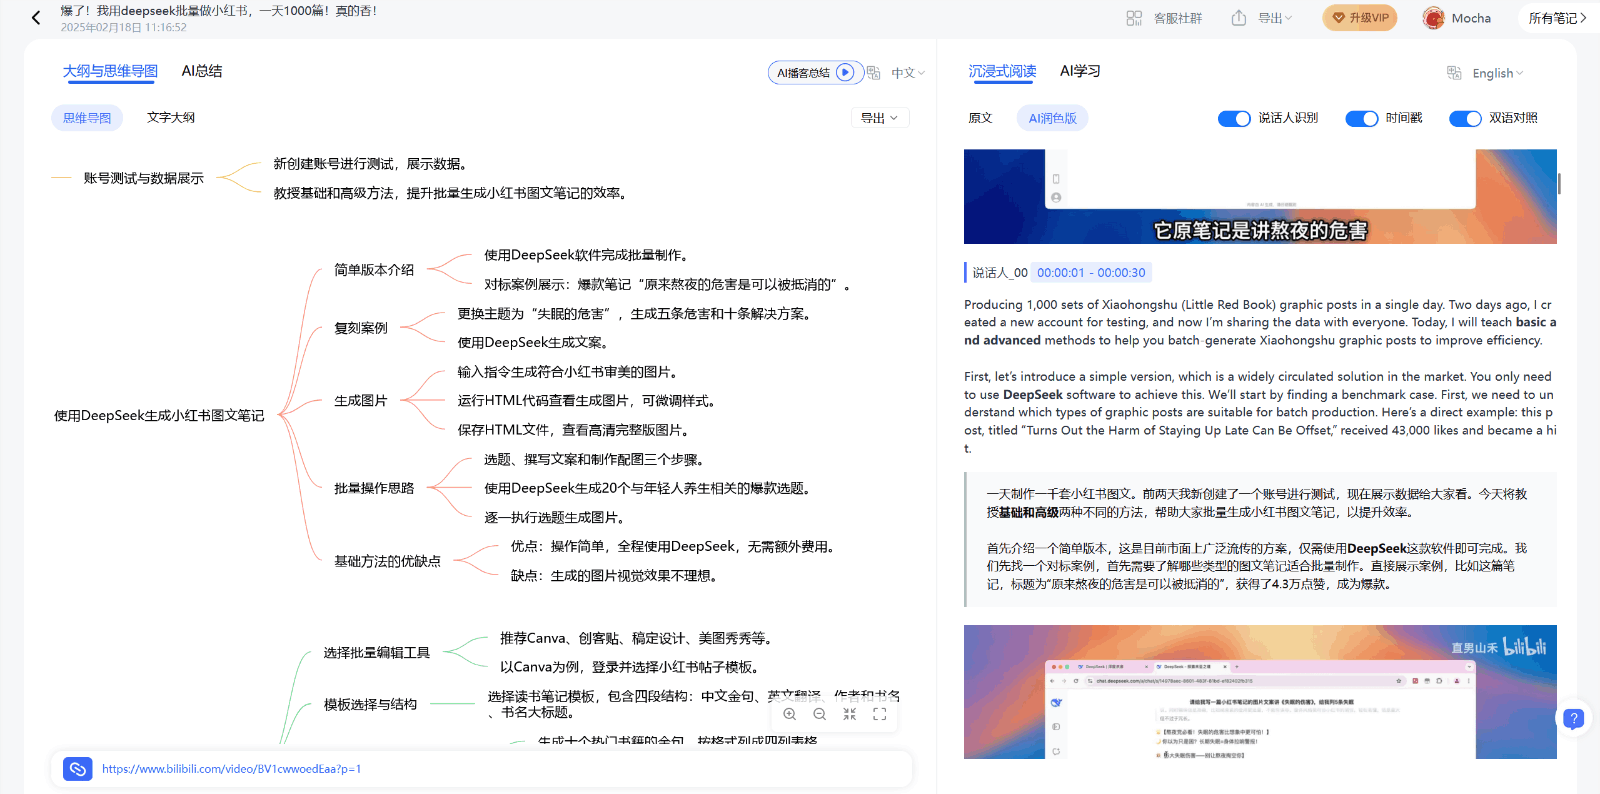
Task: Select node 生成图片
Action: pyautogui.click(x=361, y=400)
